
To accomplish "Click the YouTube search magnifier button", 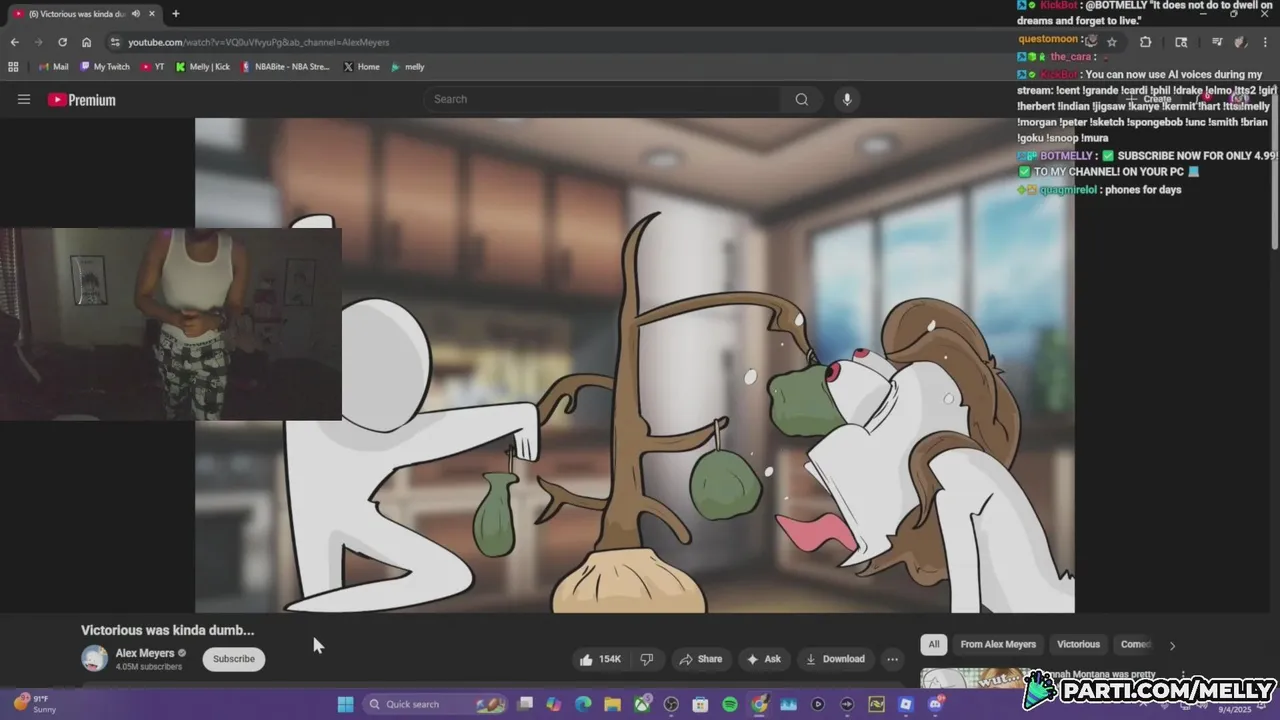I will [x=801, y=99].
